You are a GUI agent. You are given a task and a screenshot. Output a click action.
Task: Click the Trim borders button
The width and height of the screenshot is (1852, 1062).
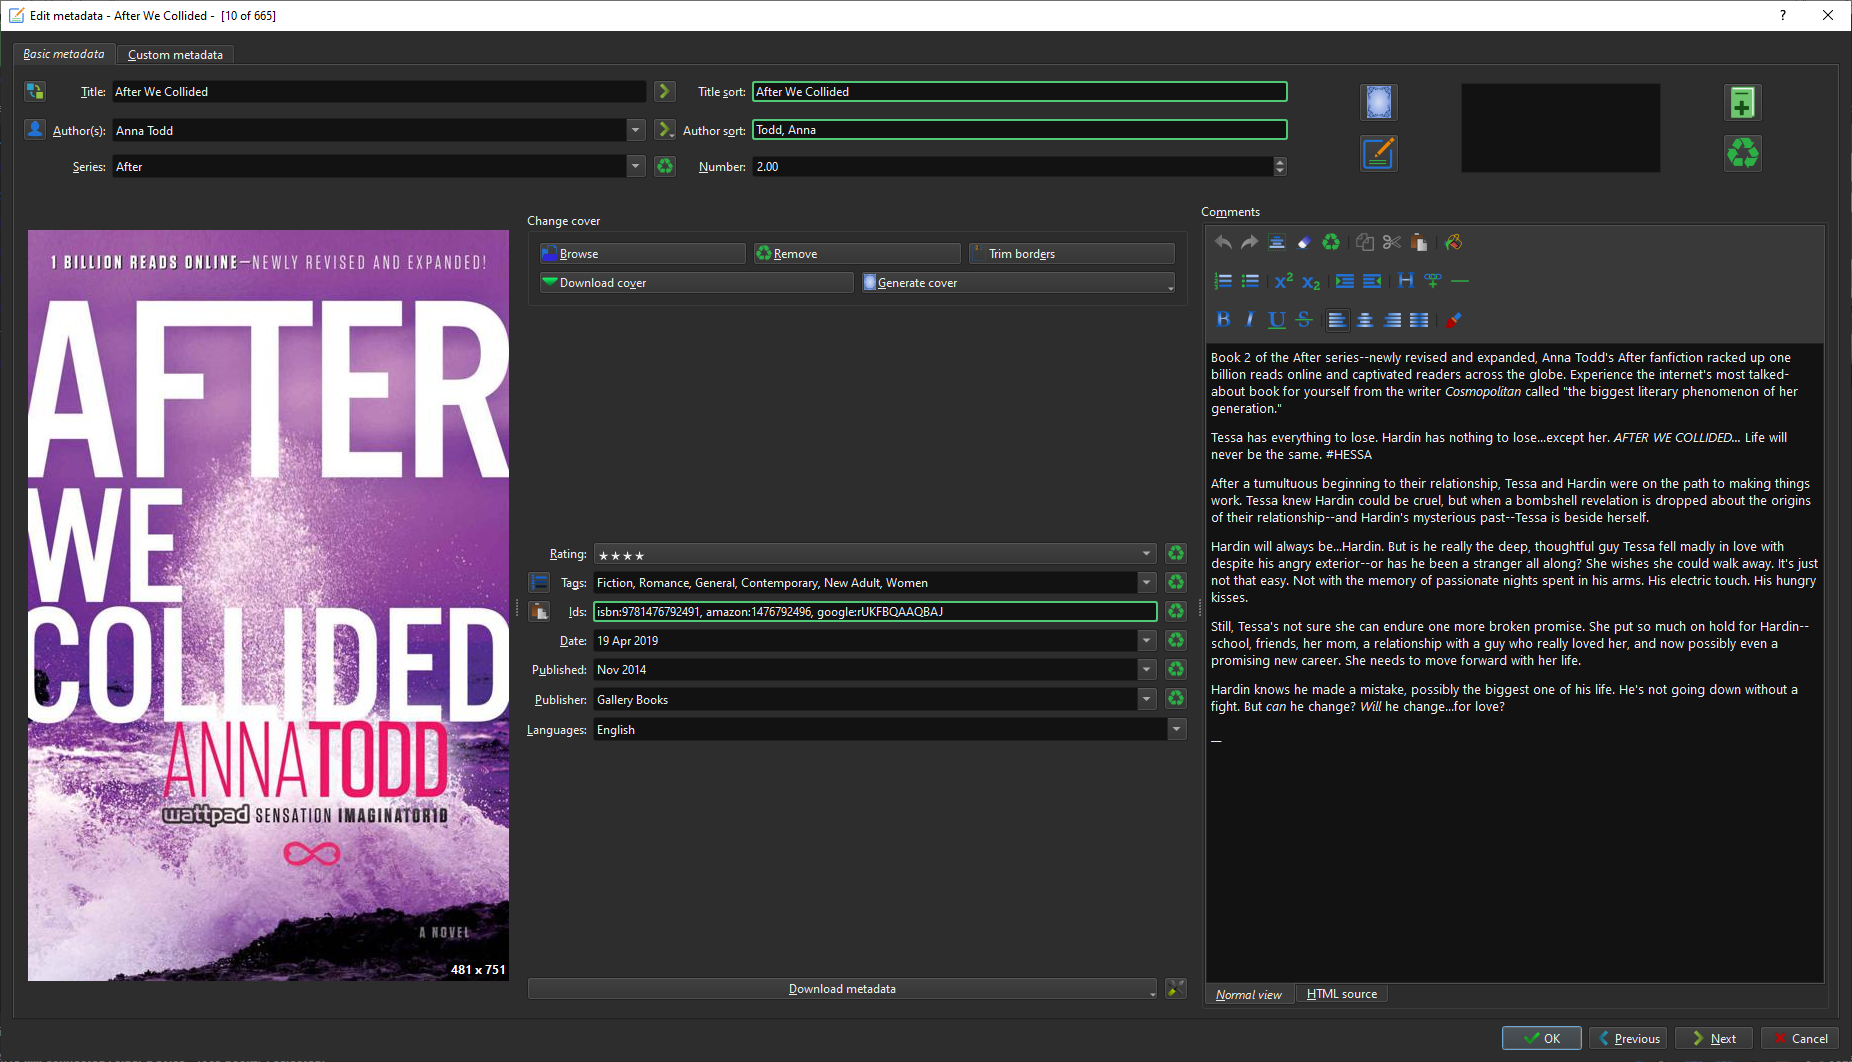(1071, 254)
